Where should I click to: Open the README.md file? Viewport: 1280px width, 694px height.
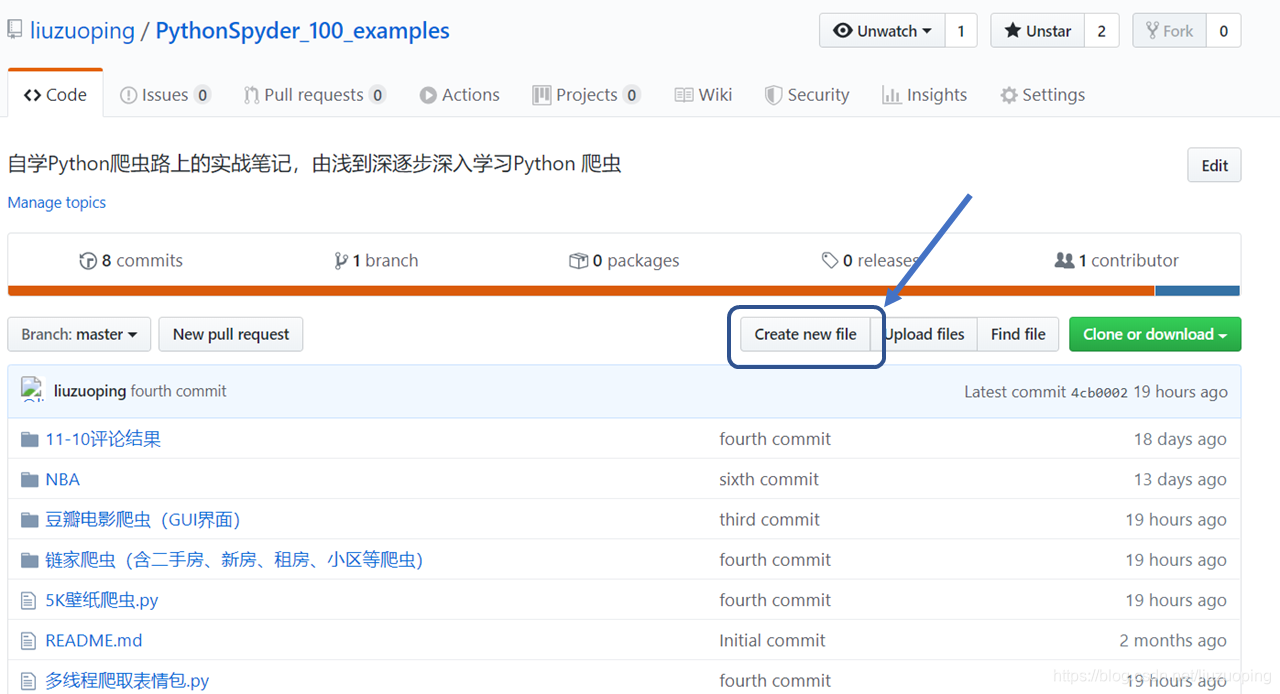click(x=94, y=641)
